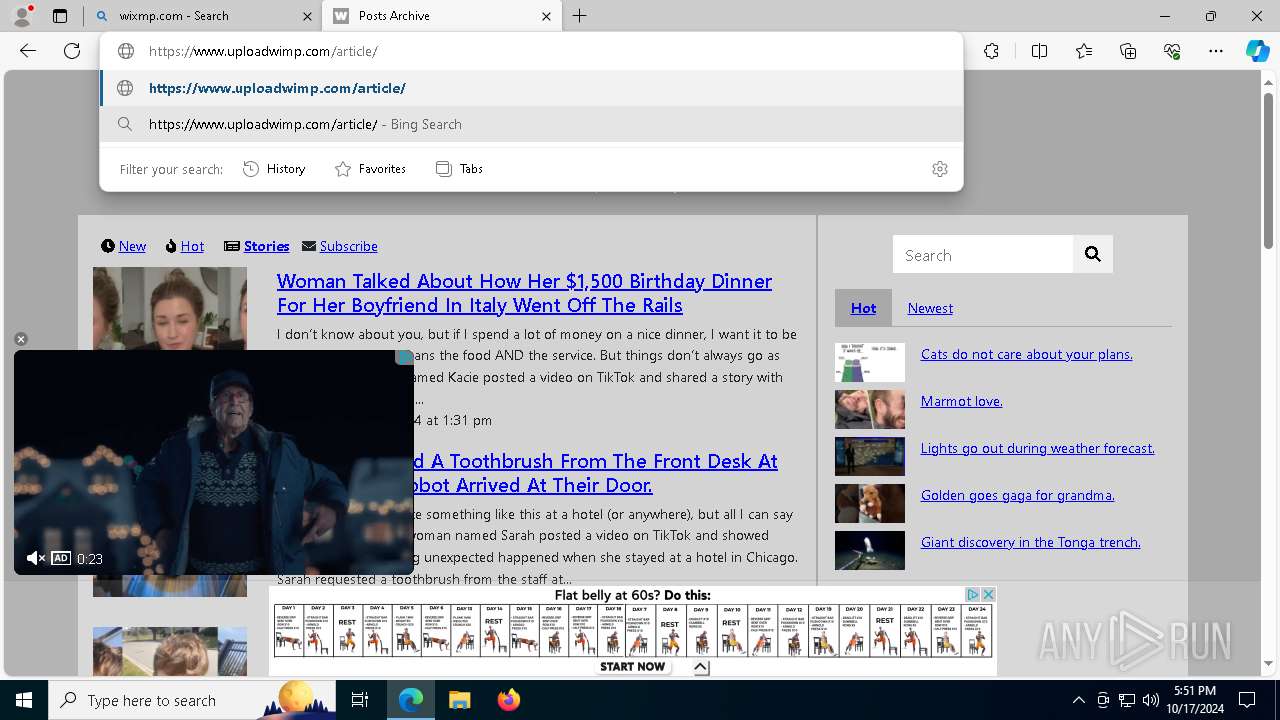The height and width of the screenshot is (720, 1280).
Task: Open Browser essentials heart icon
Action: pos(1172,51)
